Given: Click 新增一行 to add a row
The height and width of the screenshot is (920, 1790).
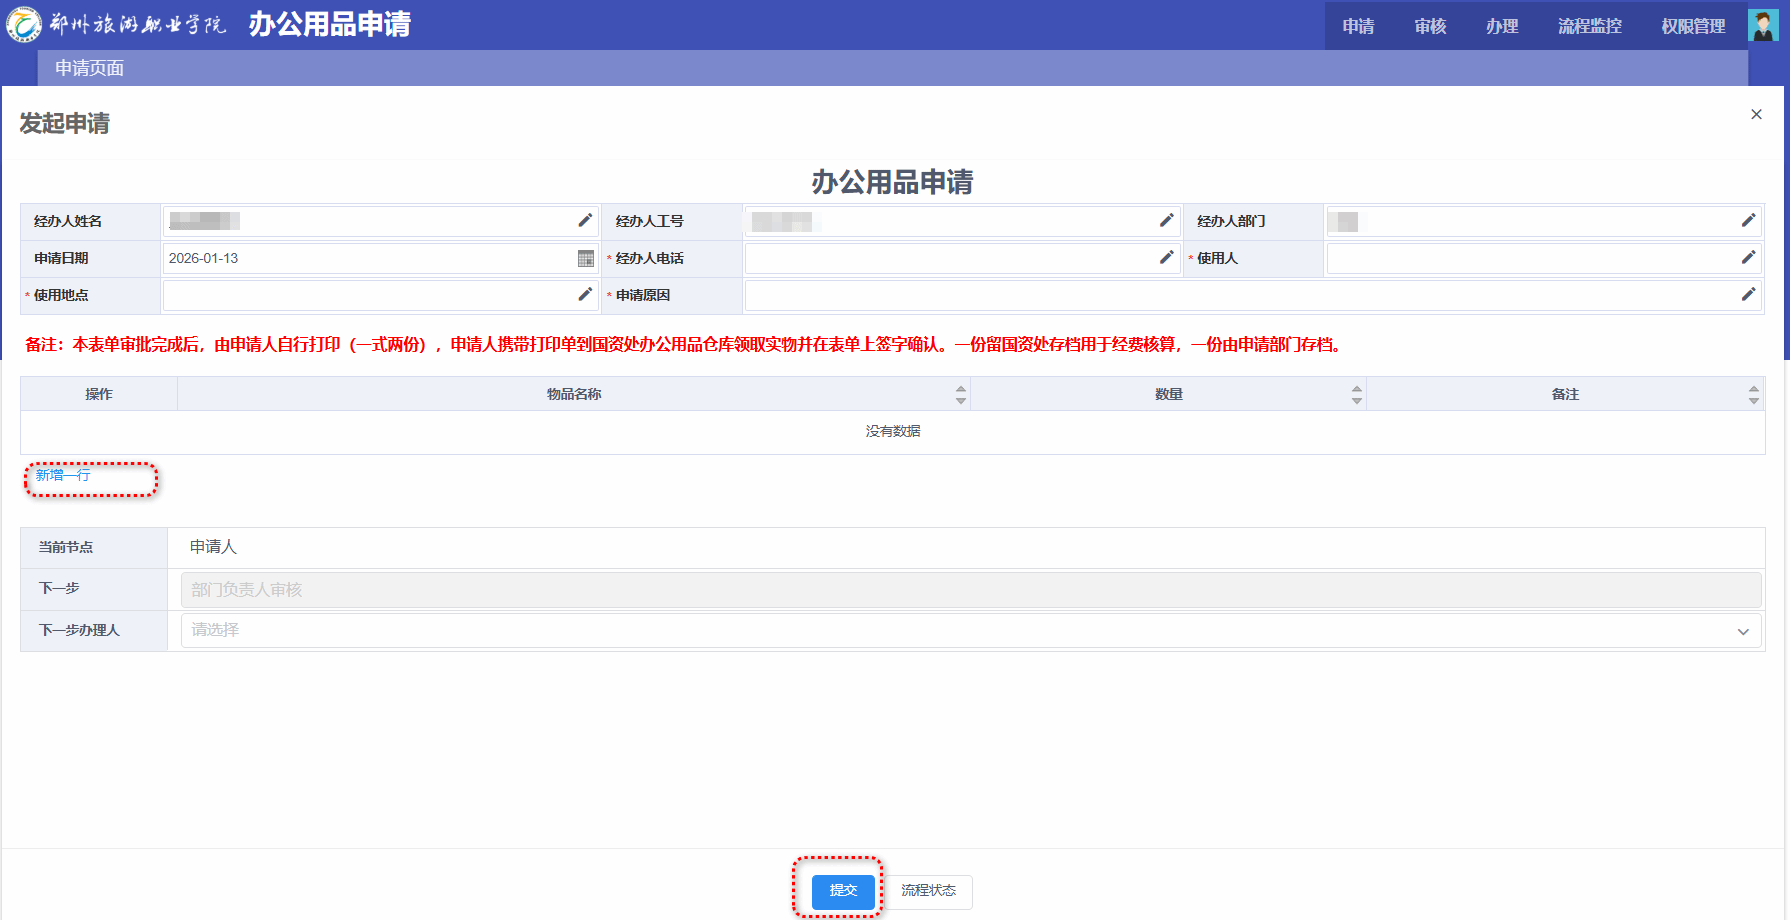Looking at the screenshot, I should pyautogui.click(x=63, y=476).
